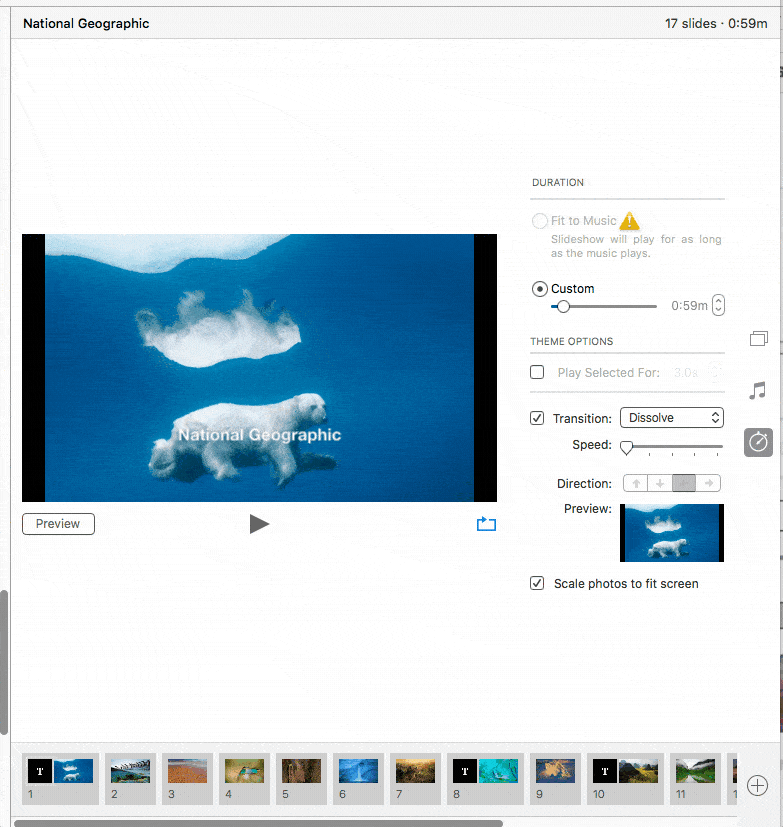The image size is (783, 827).
Task: Open the Dissolve transition dropdown
Action: (672, 418)
